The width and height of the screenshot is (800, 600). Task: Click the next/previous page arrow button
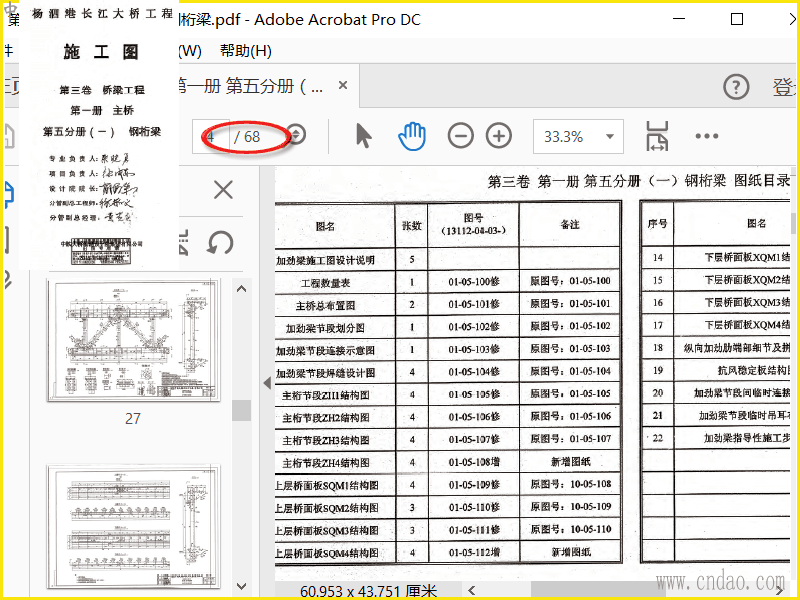point(296,135)
